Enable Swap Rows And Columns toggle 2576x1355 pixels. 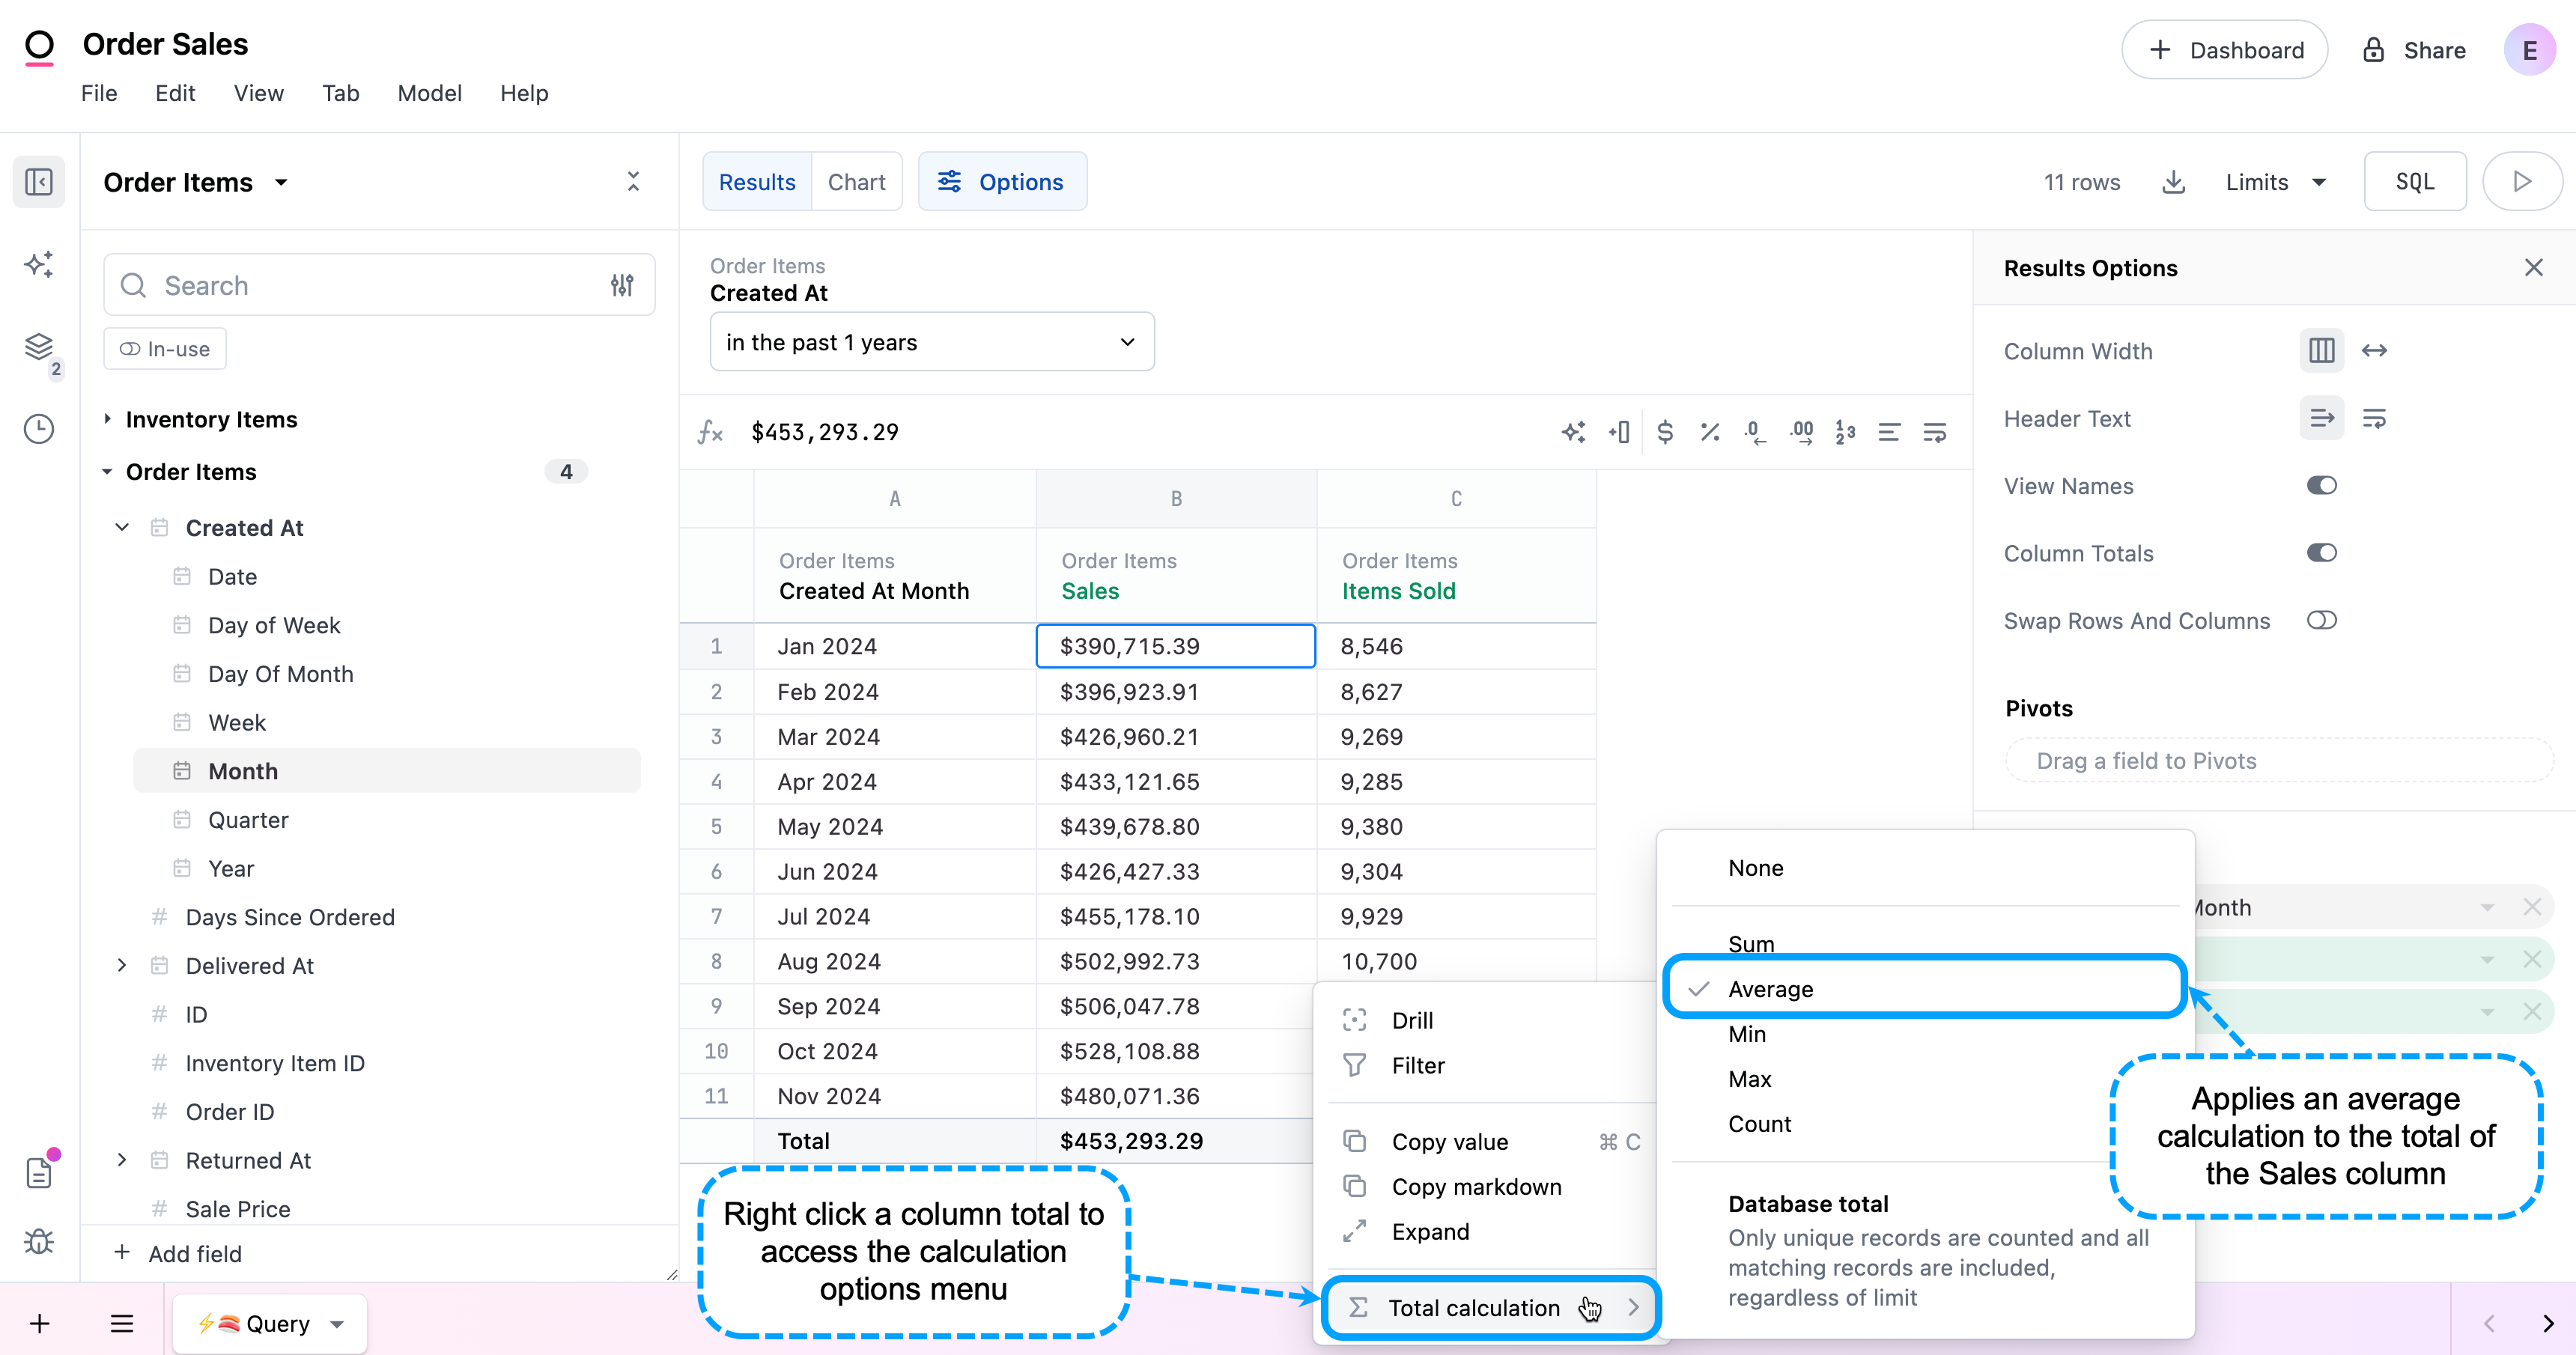click(x=2321, y=620)
